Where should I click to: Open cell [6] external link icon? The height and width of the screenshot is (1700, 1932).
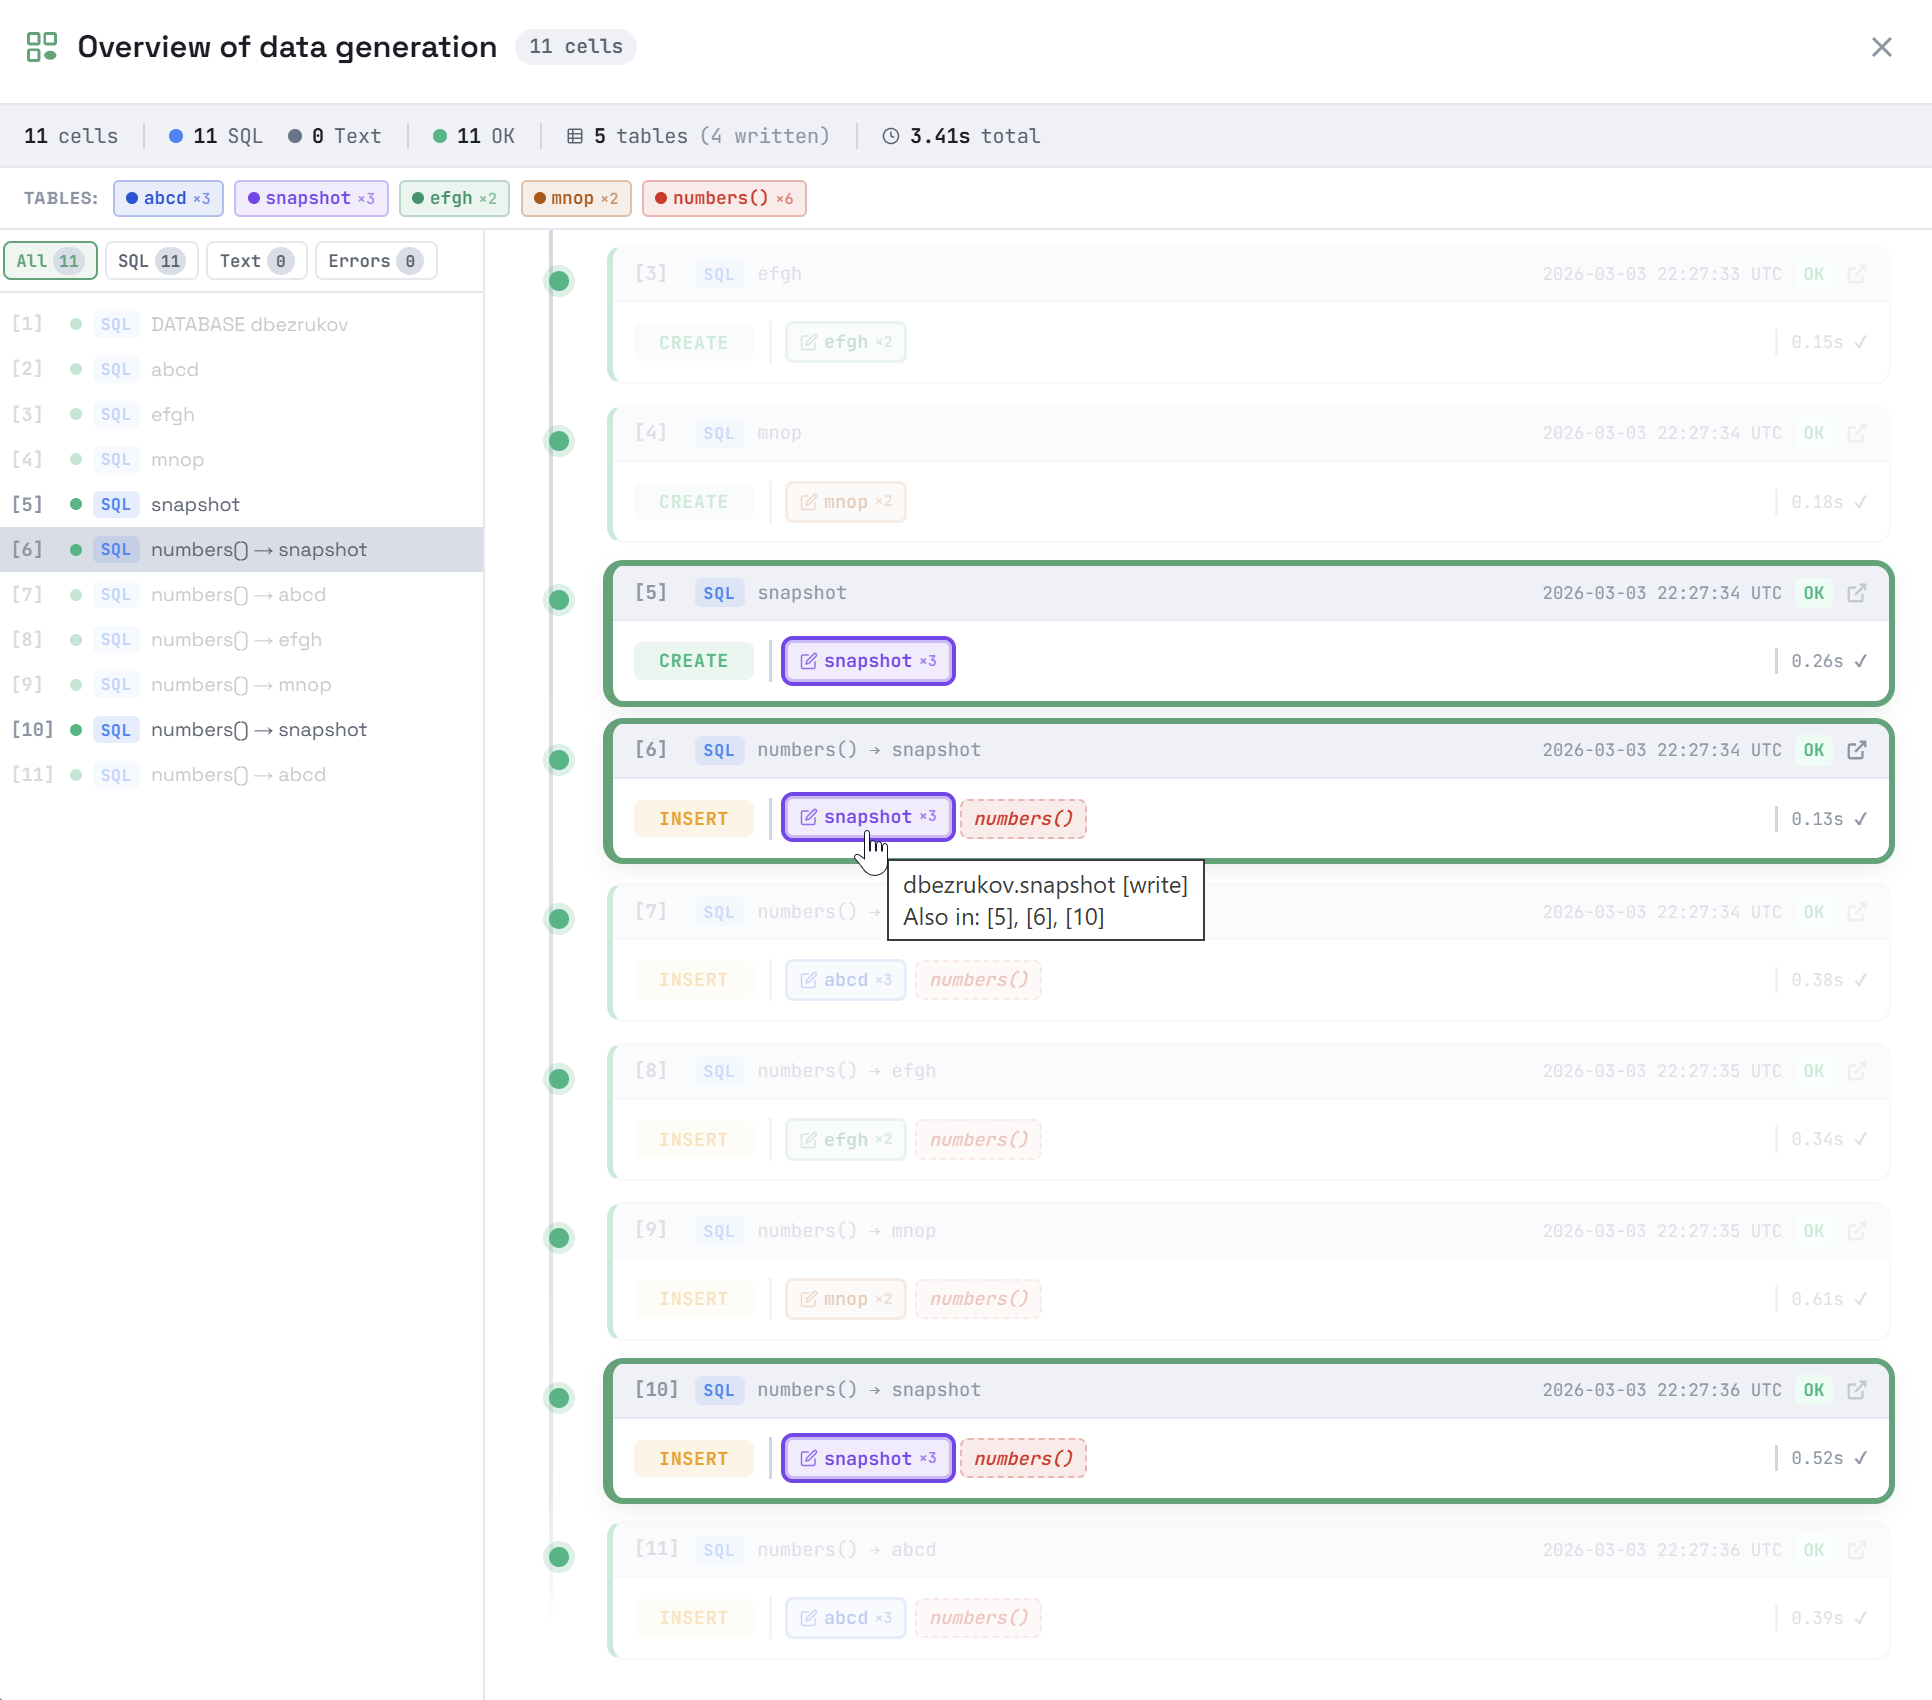1857,750
